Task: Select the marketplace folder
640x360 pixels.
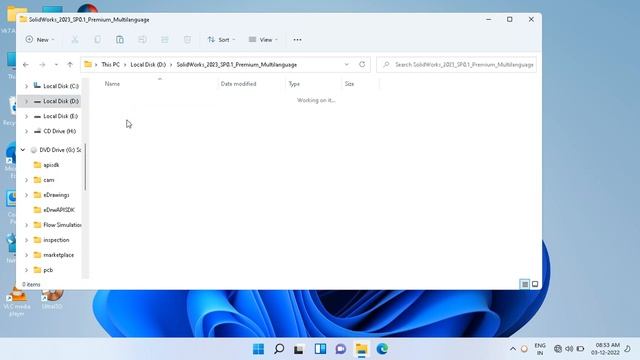Action: point(58,255)
